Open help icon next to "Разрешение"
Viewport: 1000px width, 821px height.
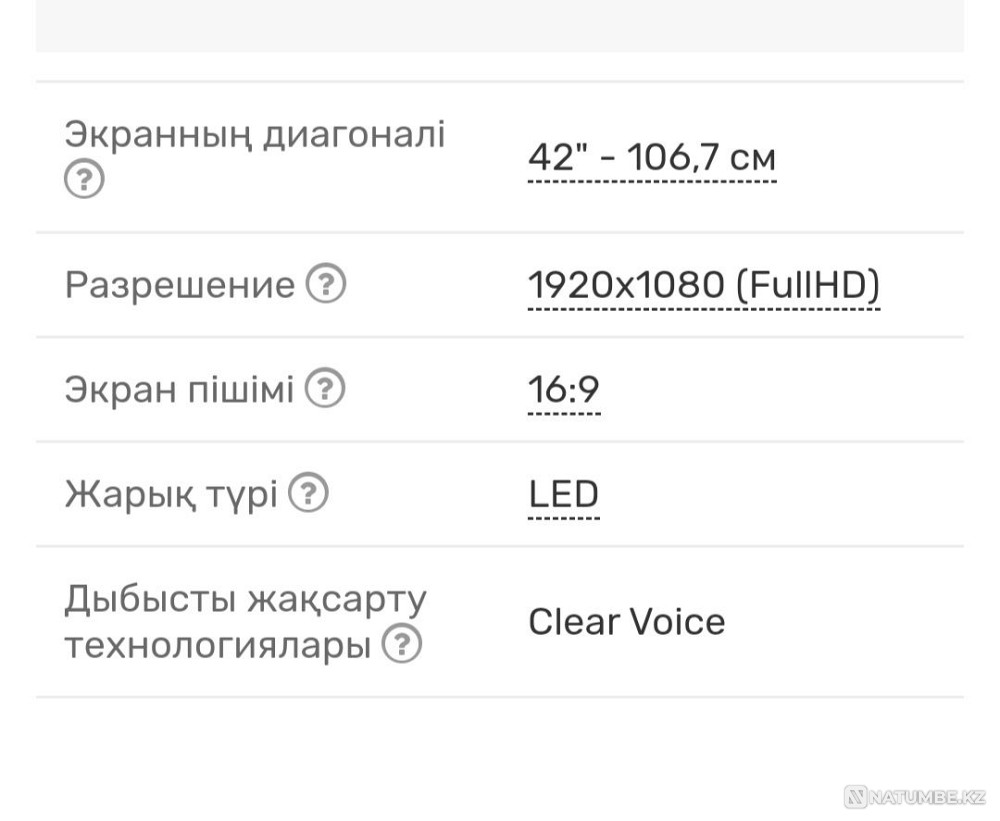coord(327,284)
